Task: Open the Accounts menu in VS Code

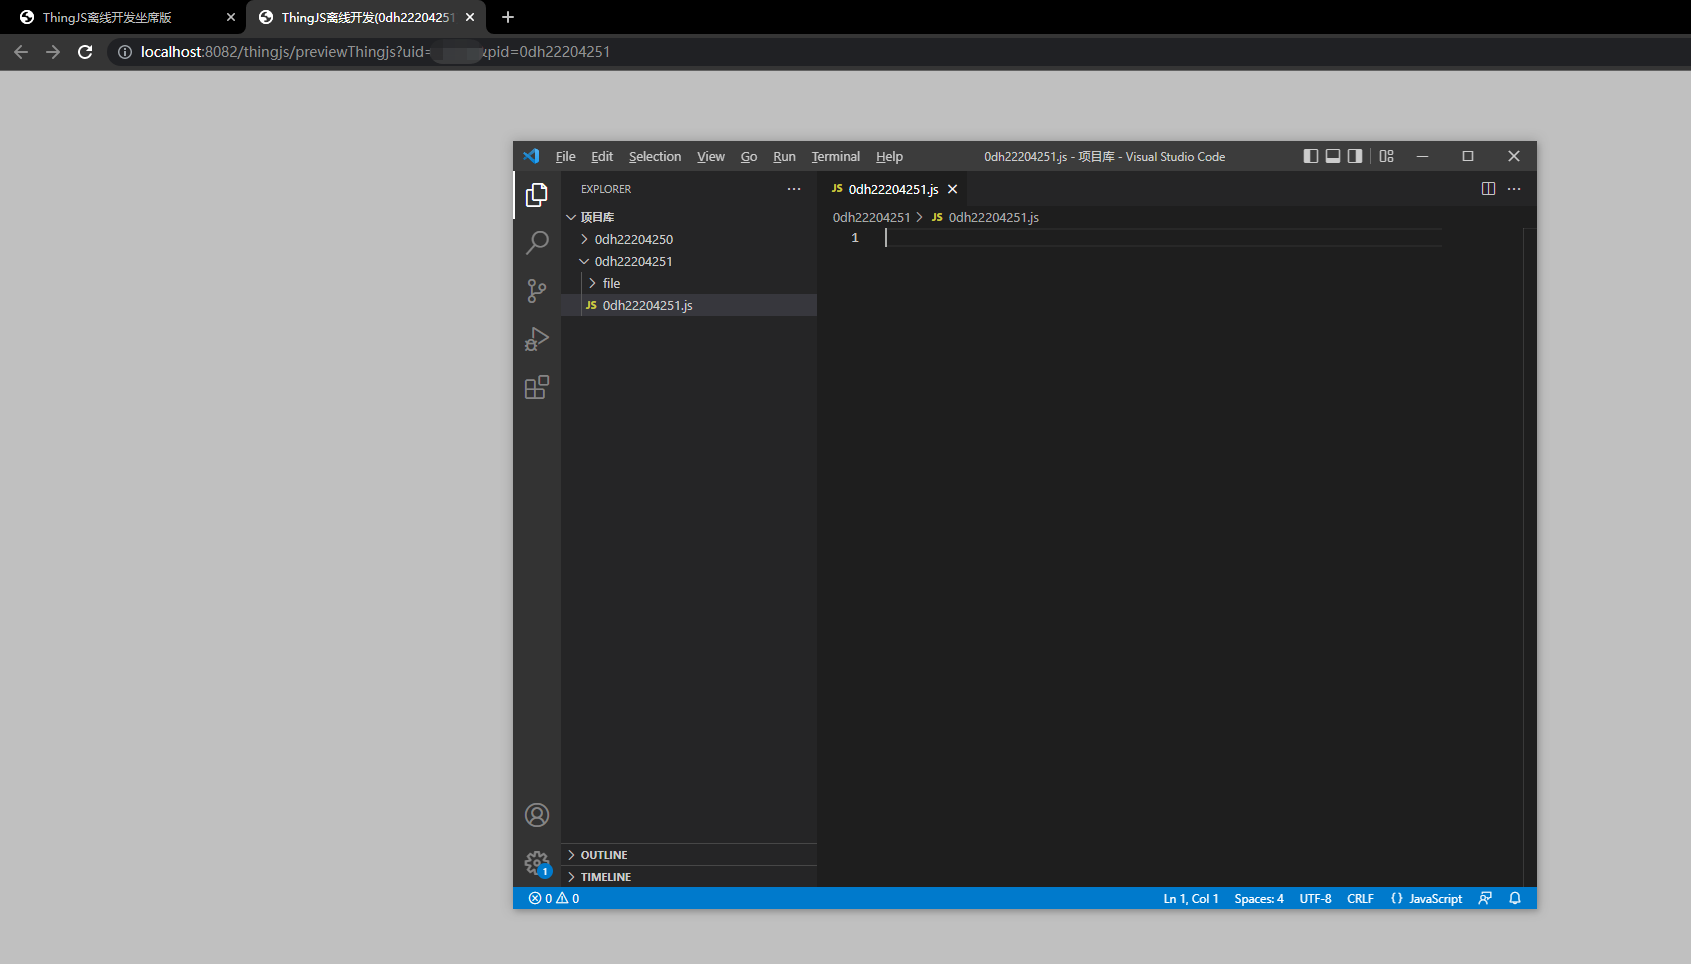Action: click(x=537, y=815)
